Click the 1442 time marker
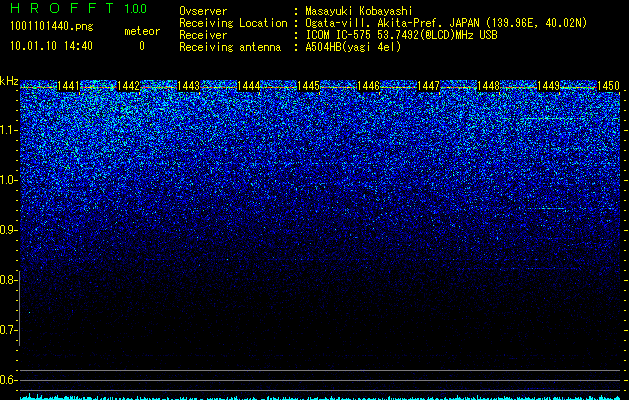629x400 pixels. (128, 86)
